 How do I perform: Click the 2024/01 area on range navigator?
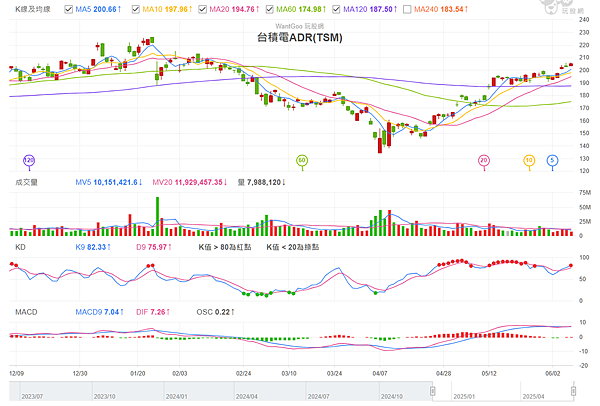pos(176,396)
